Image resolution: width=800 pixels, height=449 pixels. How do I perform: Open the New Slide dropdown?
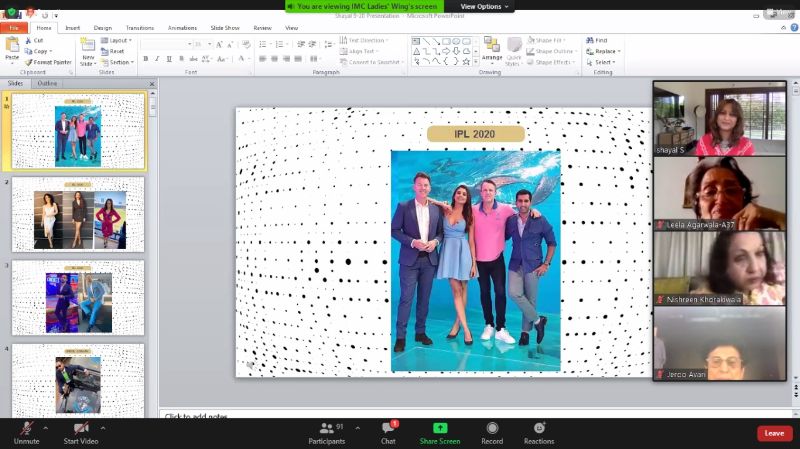[x=88, y=61]
